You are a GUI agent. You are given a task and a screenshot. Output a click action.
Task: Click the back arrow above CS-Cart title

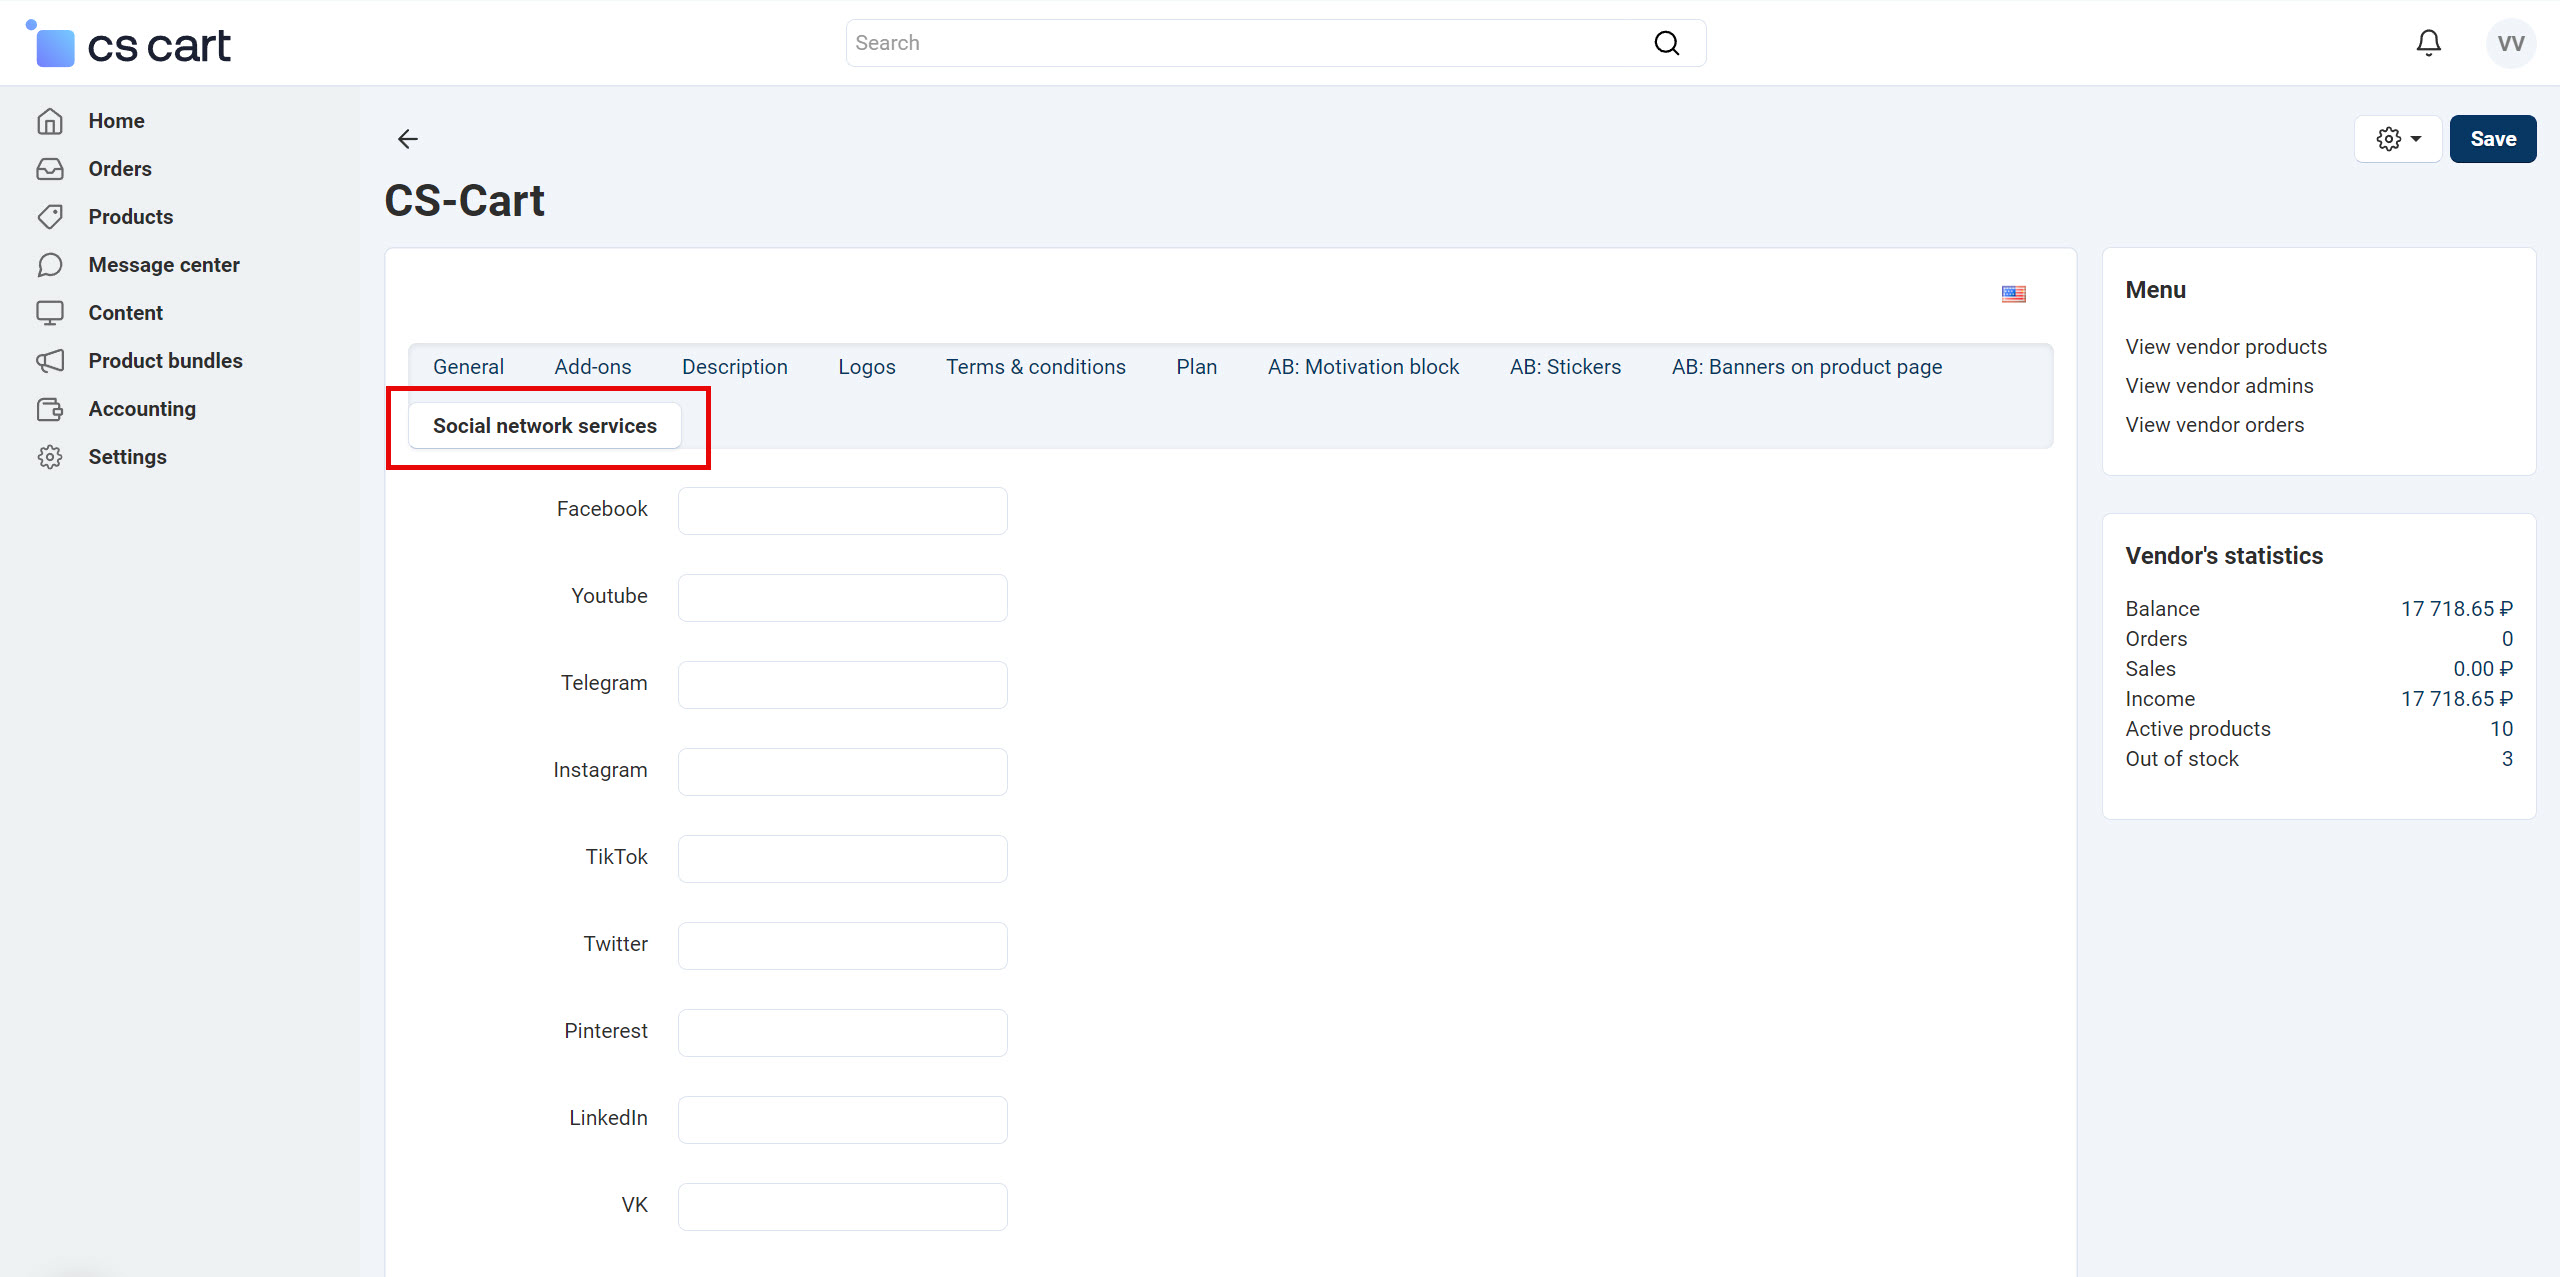(407, 138)
